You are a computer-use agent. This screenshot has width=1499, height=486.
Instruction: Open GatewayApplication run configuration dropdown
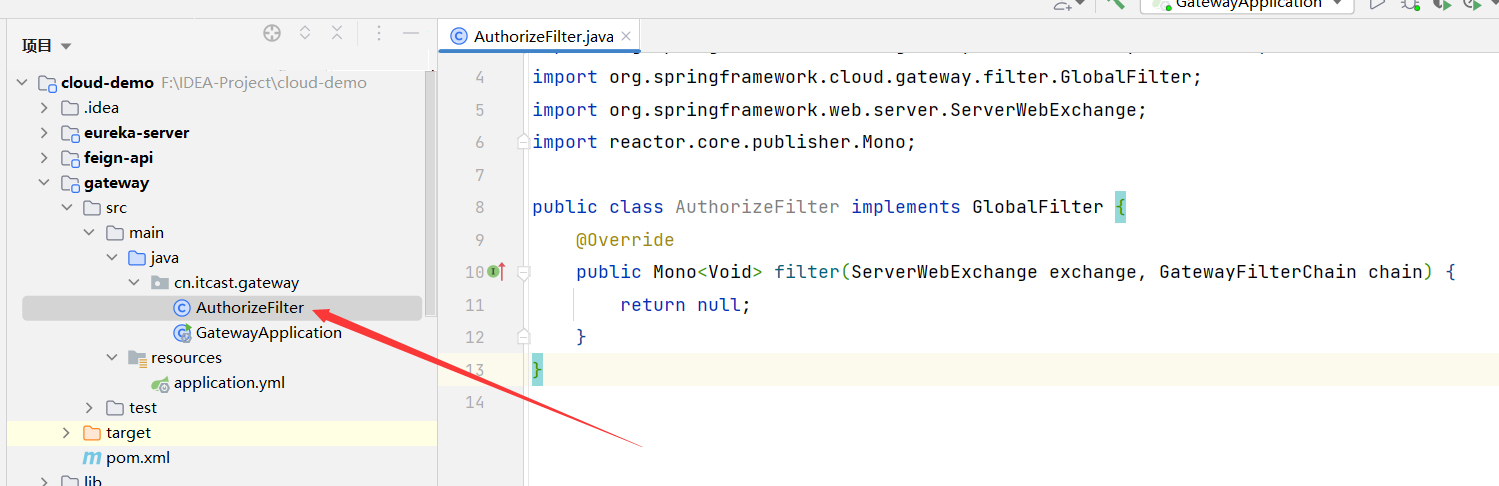(1247, 4)
